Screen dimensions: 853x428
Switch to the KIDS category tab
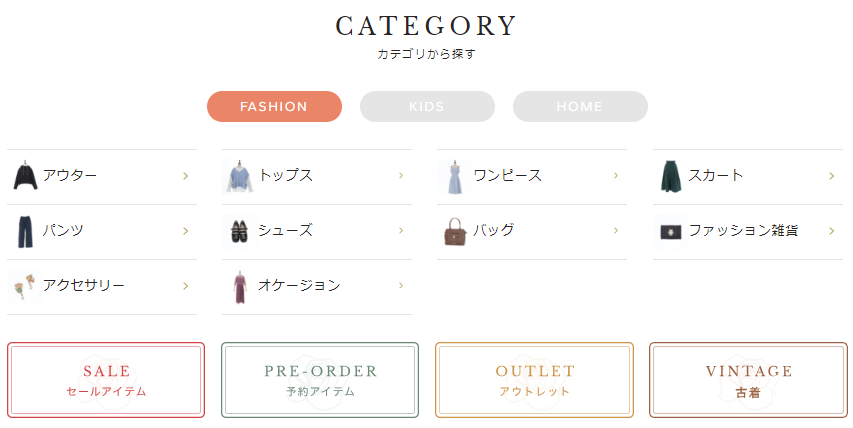pos(427,107)
